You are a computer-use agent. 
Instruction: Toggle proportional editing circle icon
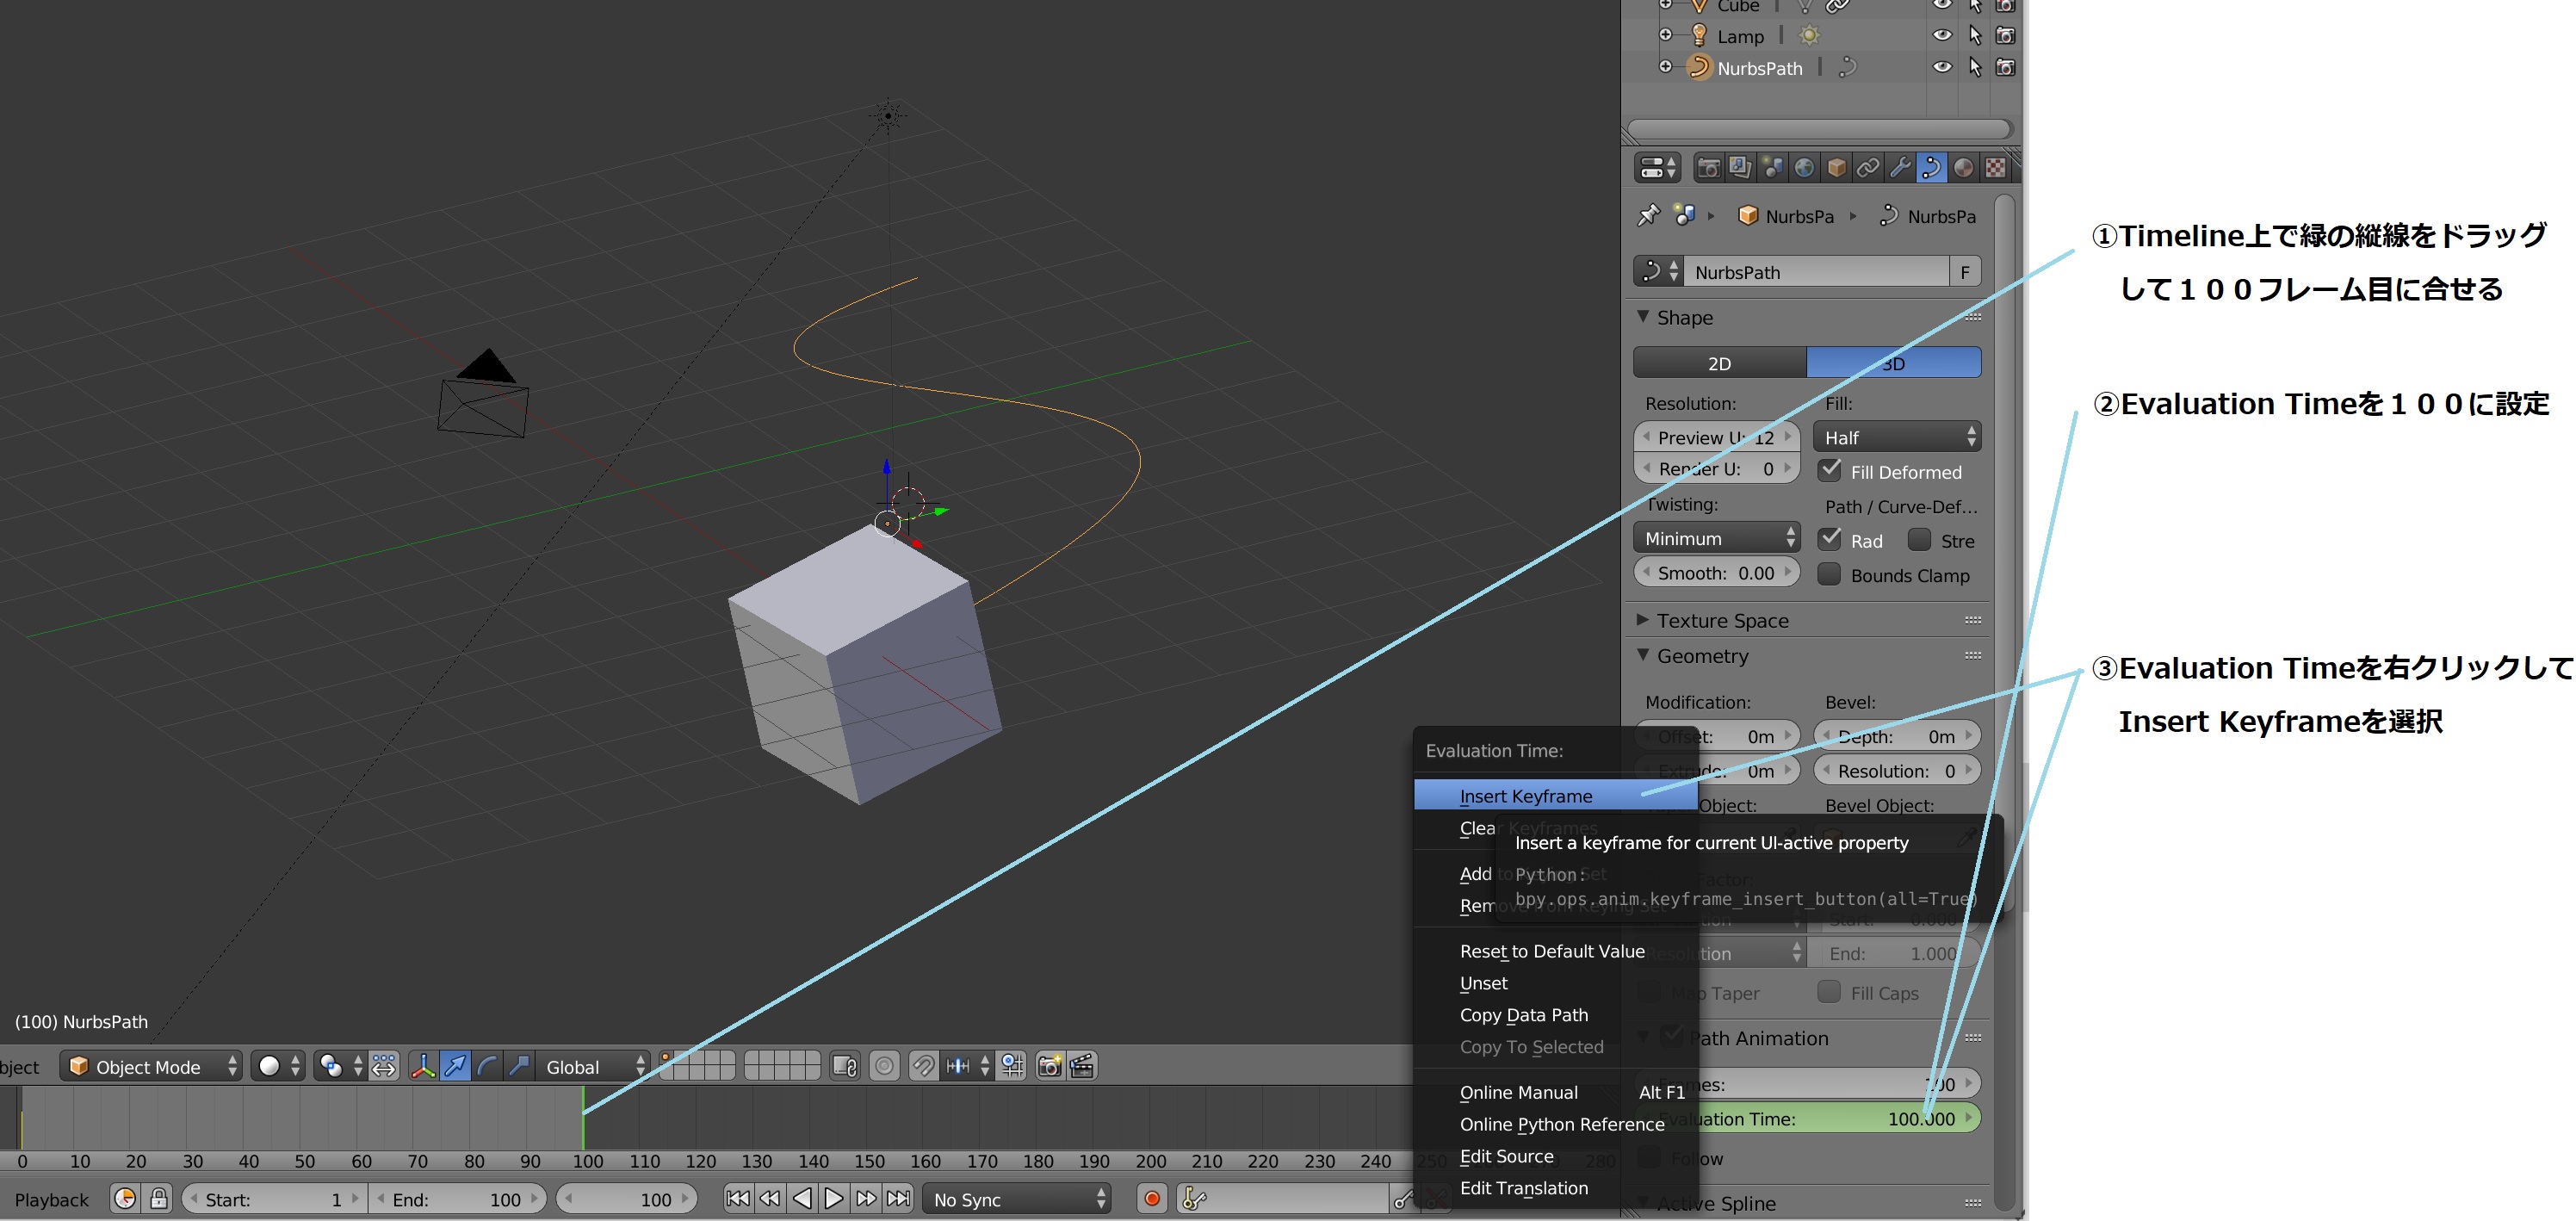coord(884,1066)
